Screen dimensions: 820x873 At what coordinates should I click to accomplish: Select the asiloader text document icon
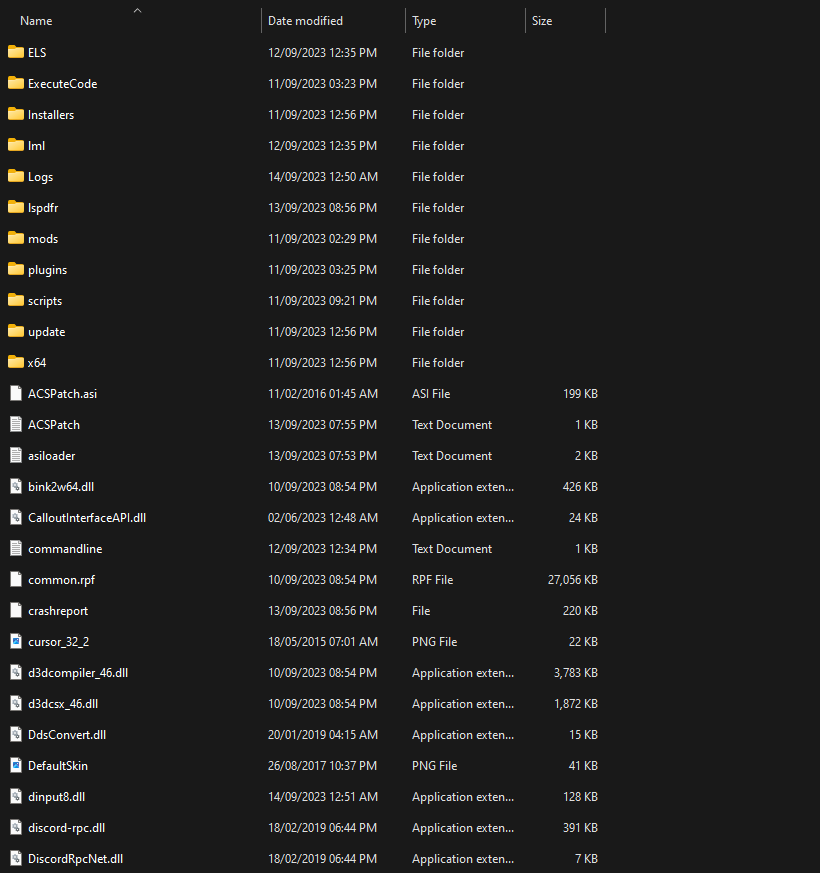16,455
